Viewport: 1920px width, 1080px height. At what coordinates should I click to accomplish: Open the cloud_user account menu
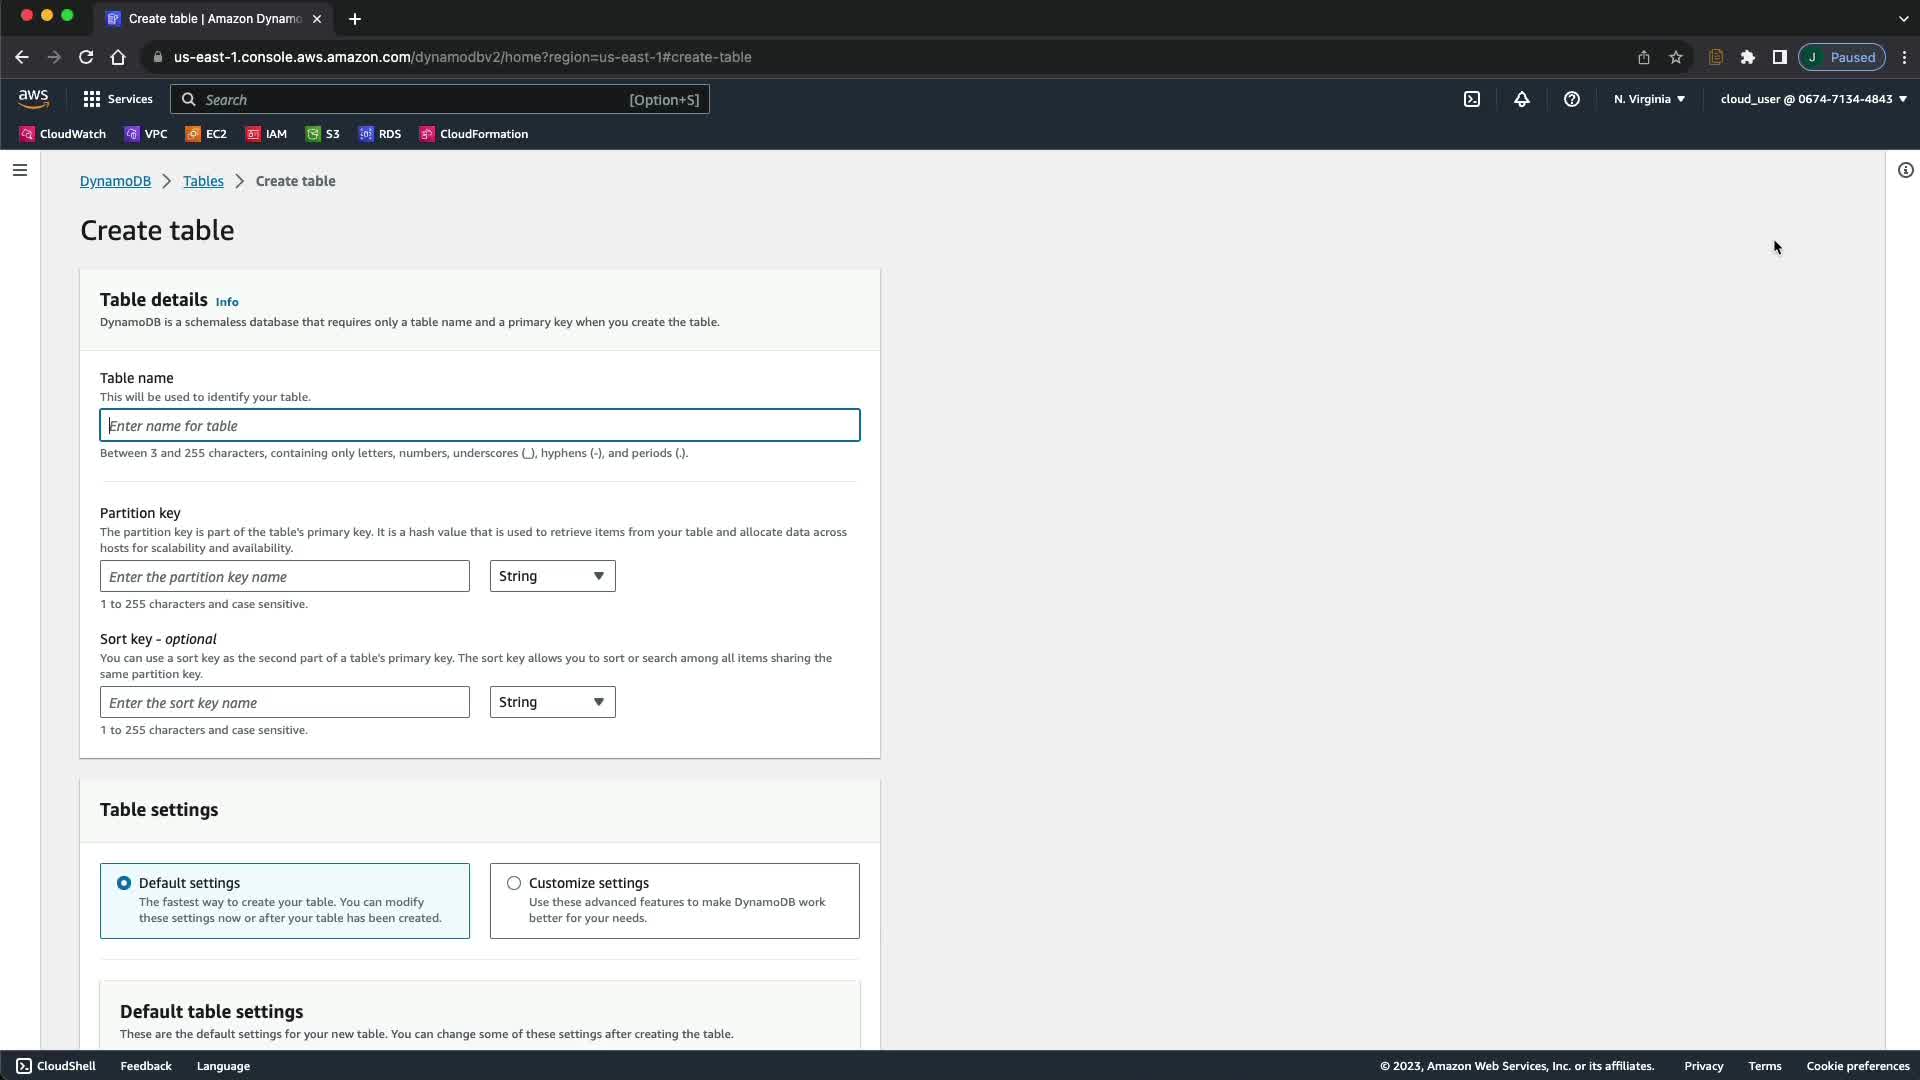point(1812,99)
